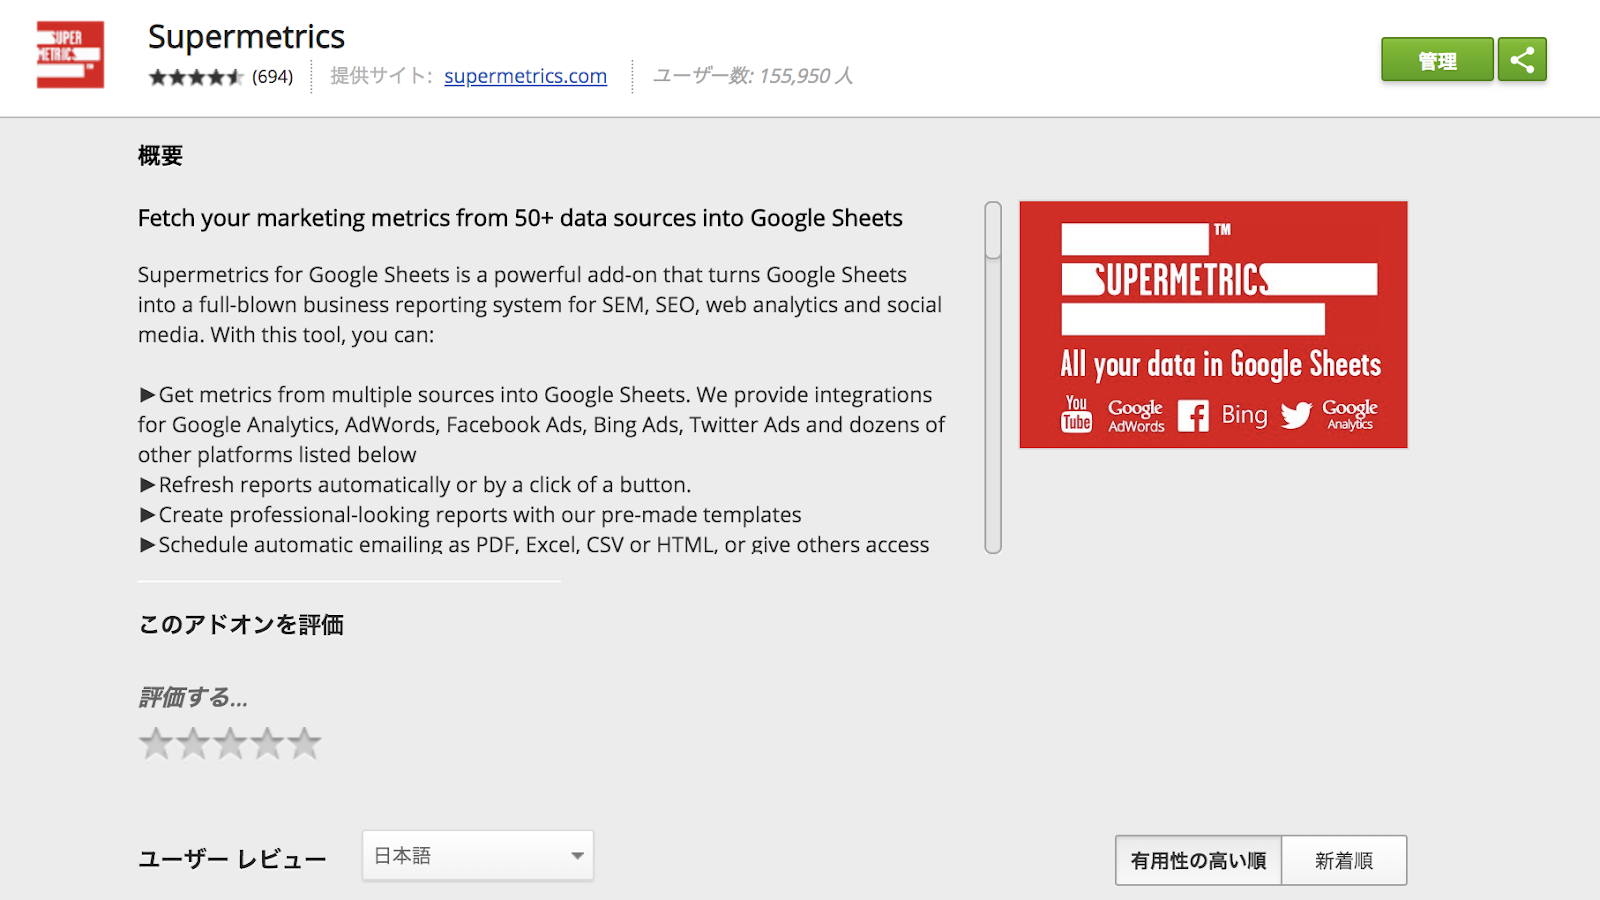Image resolution: width=1600 pixels, height=900 pixels.
Task: Click the Supermetrics title heading
Action: click(x=246, y=37)
